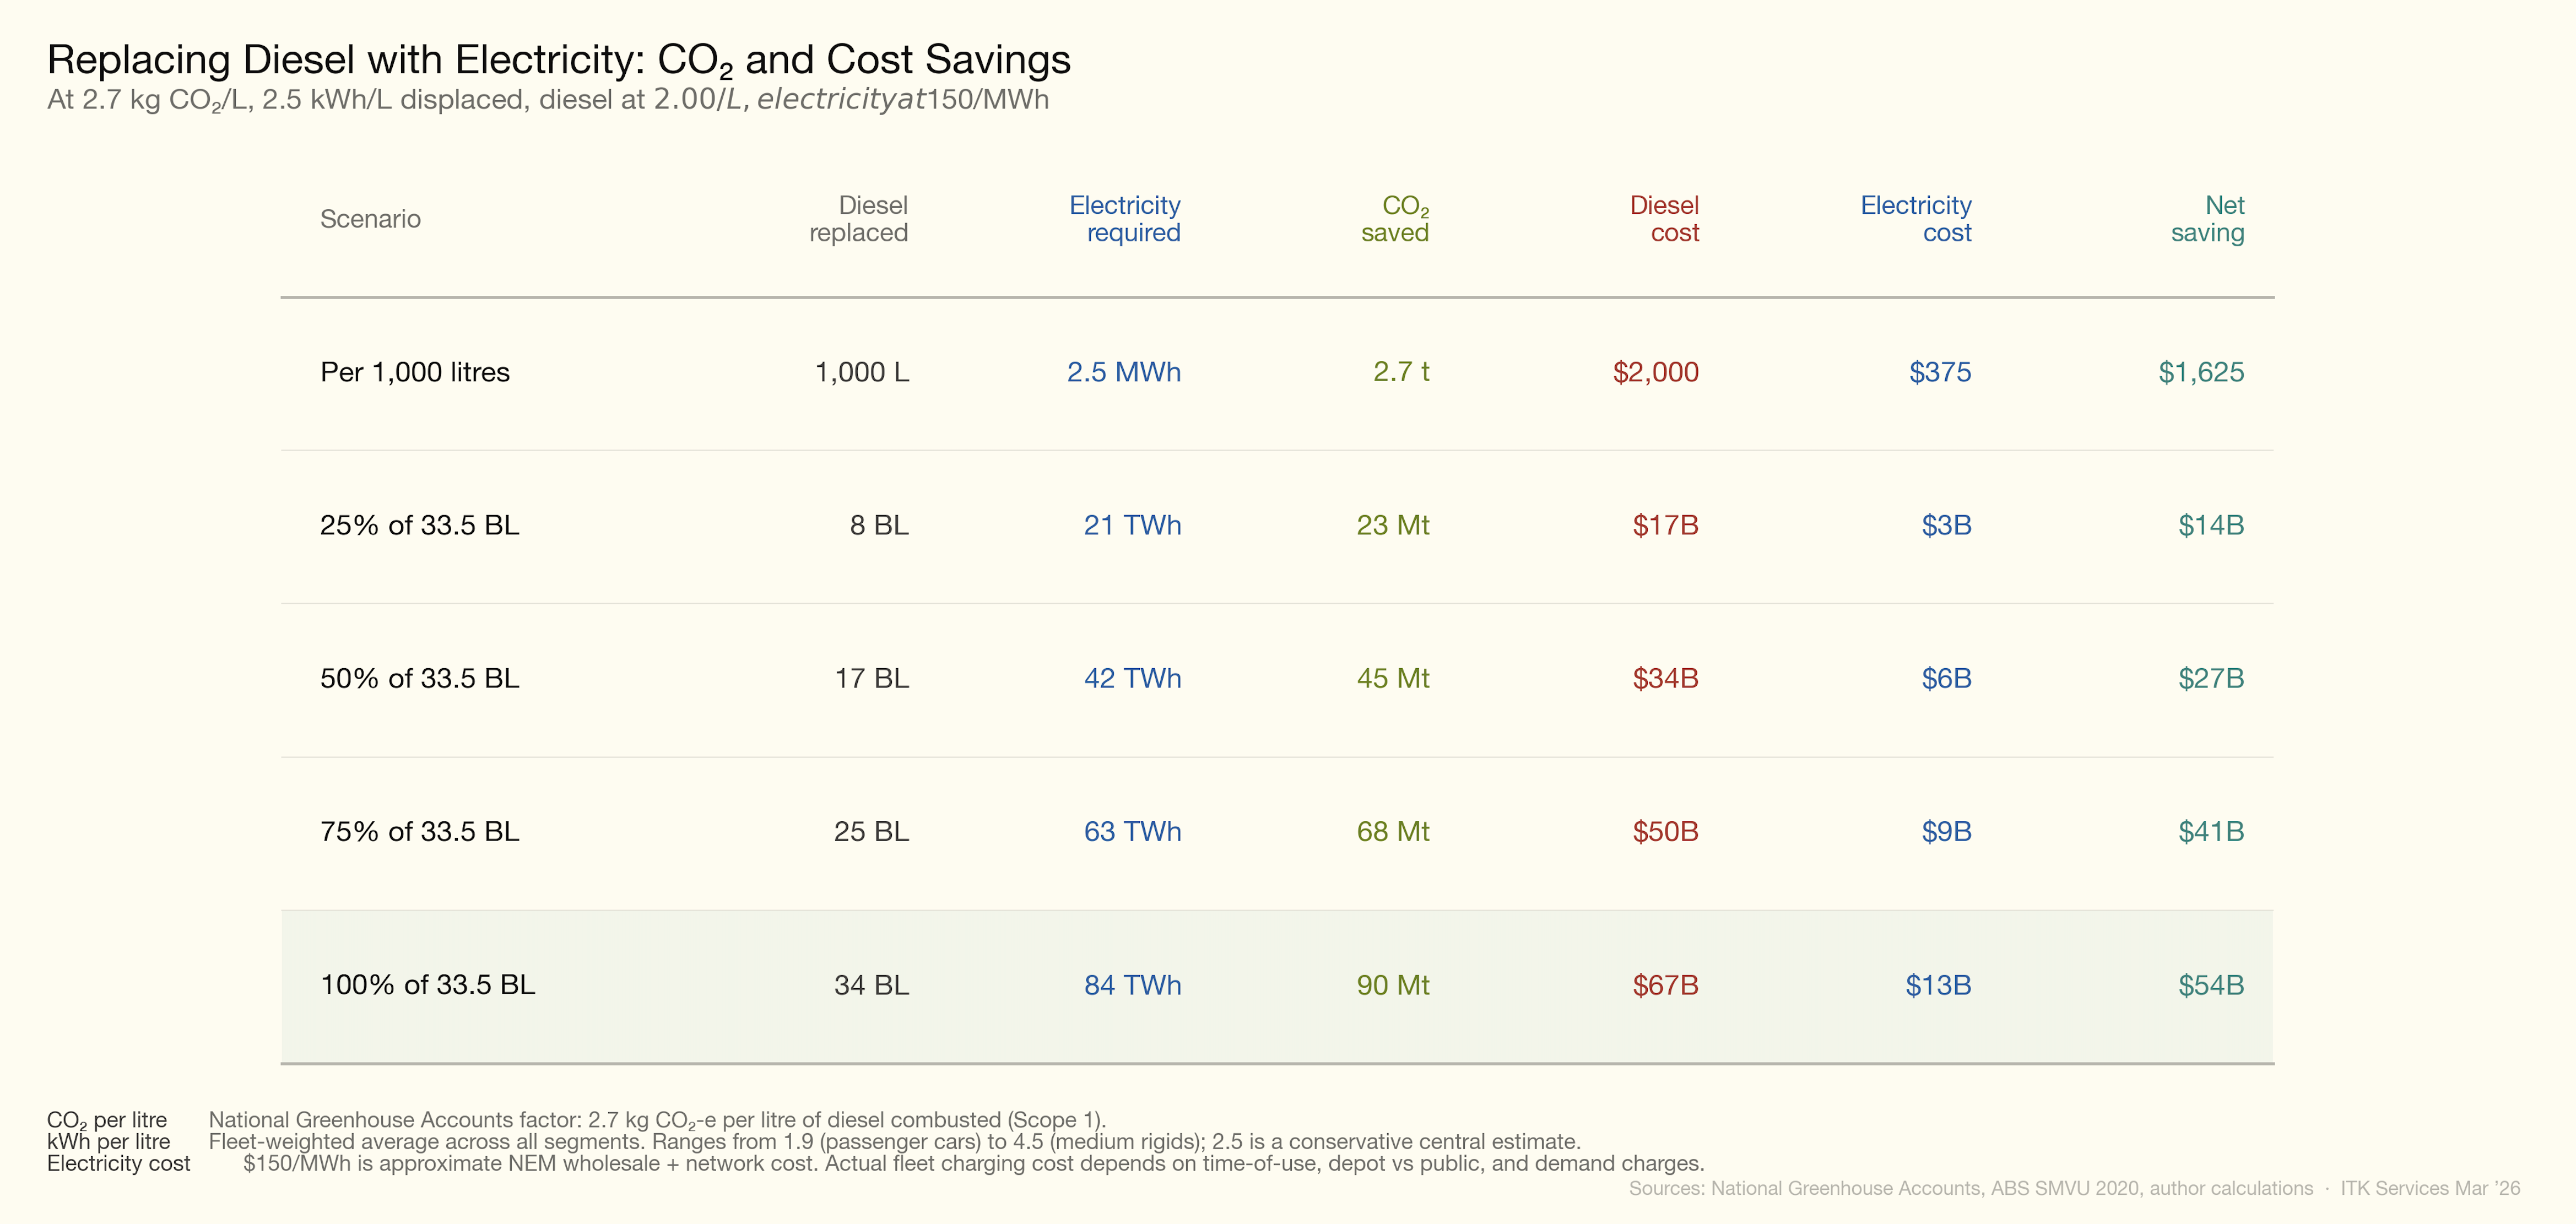Click the "$54B" net saving value
The width and height of the screenshot is (2576, 1224).
click(2211, 985)
